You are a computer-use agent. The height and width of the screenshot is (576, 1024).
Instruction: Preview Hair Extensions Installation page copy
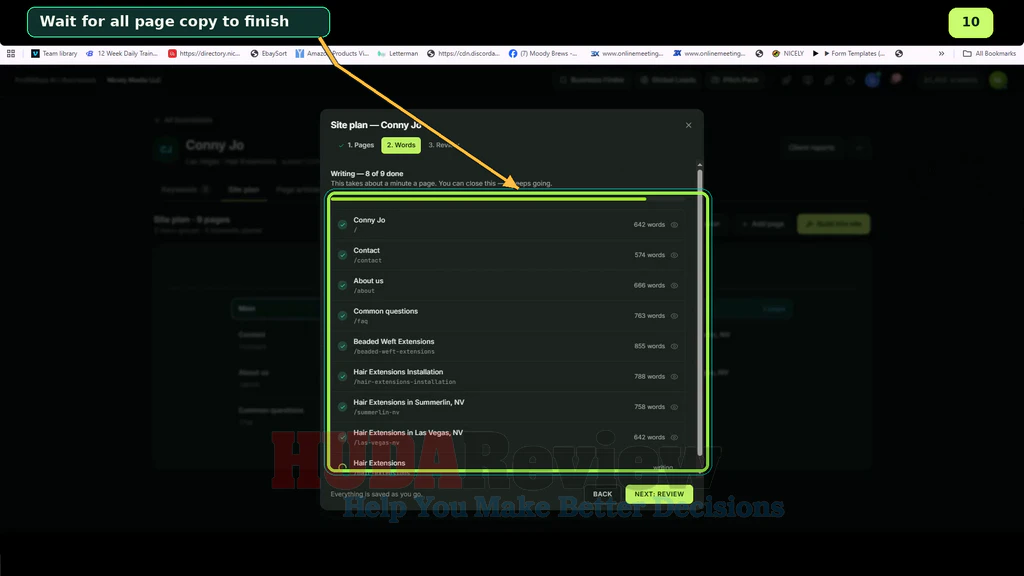coord(675,377)
